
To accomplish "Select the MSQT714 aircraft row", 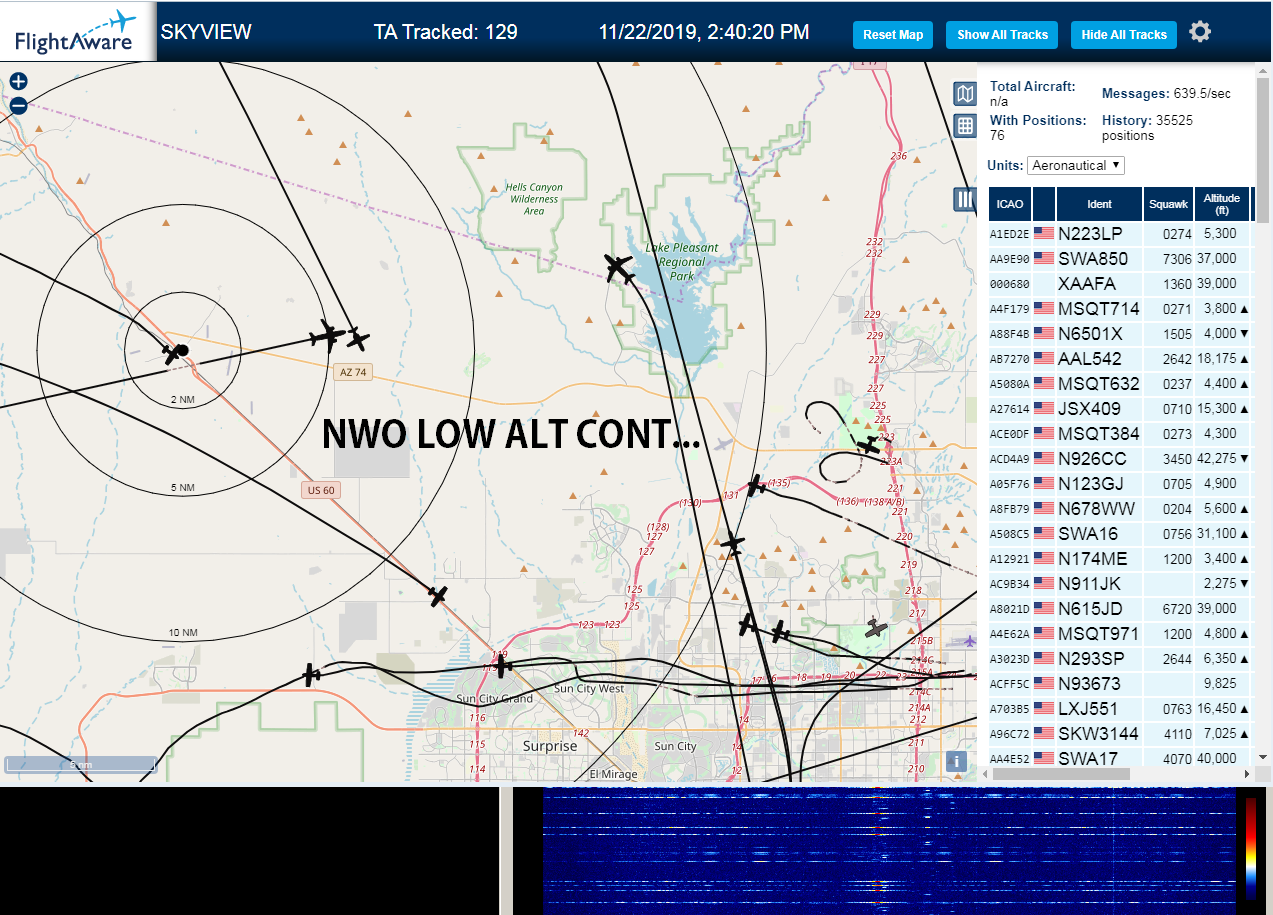I will point(1120,309).
